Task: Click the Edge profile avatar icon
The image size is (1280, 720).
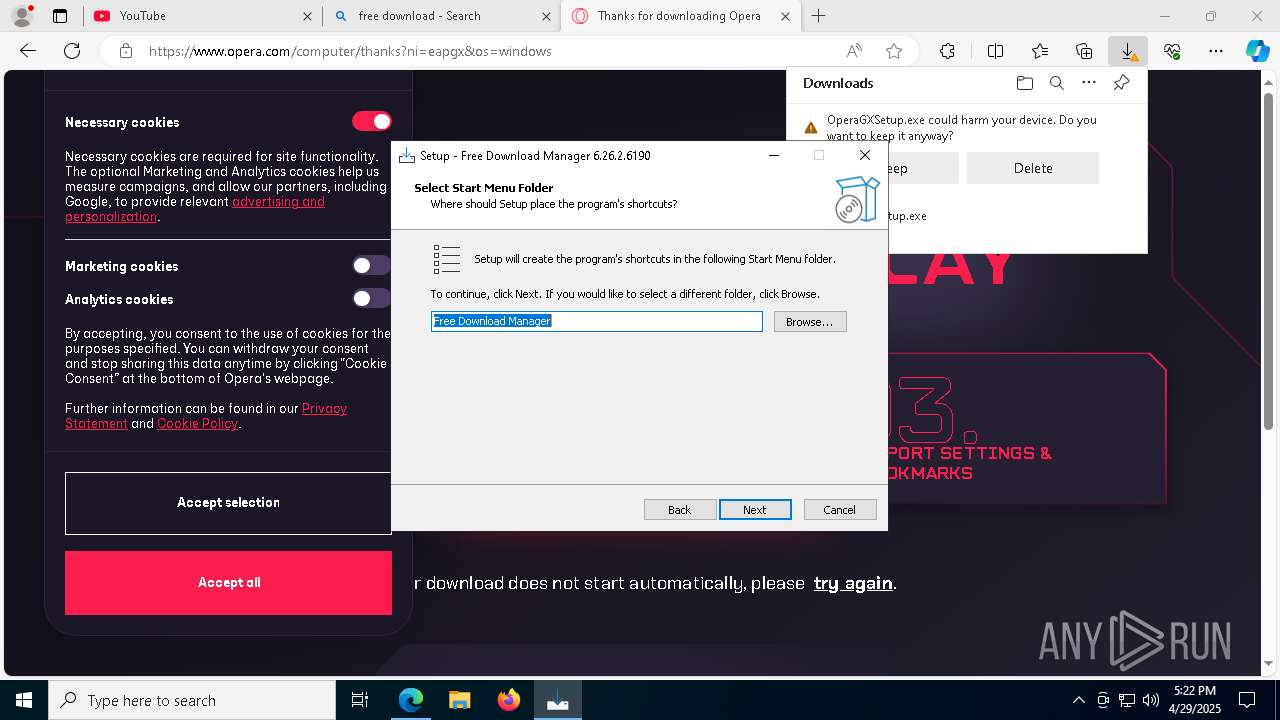Action: tap(21, 16)
